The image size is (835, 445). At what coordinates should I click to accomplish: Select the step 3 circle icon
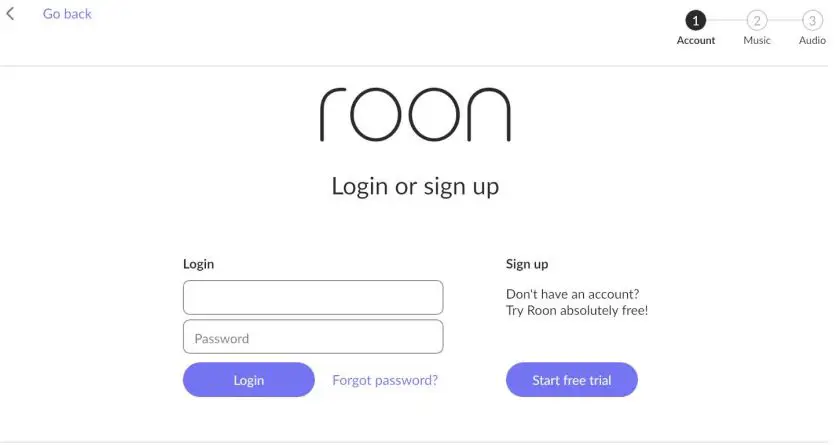pyautogui.click(x=812, y=20)
